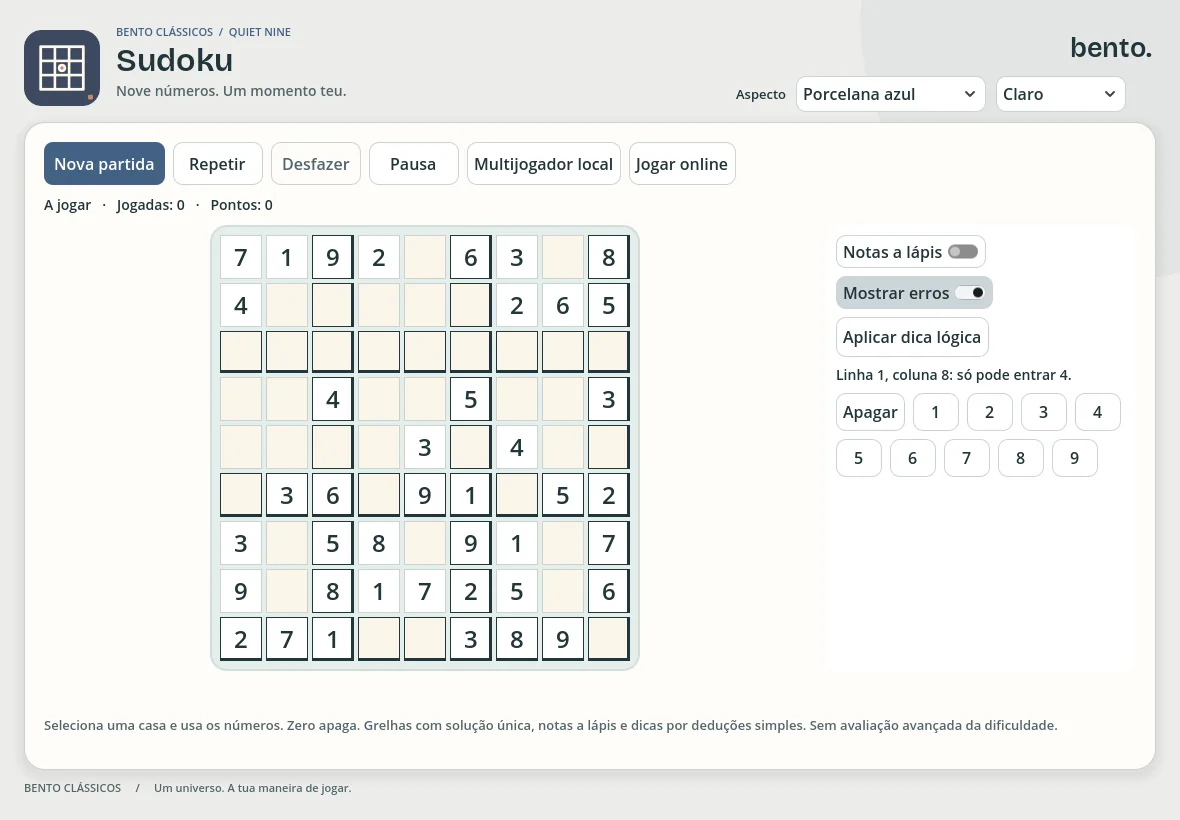Click the 3 cell in row 5
This screenshot has height=820, width=1180.
pyautogui.click(x=425, y=447)
